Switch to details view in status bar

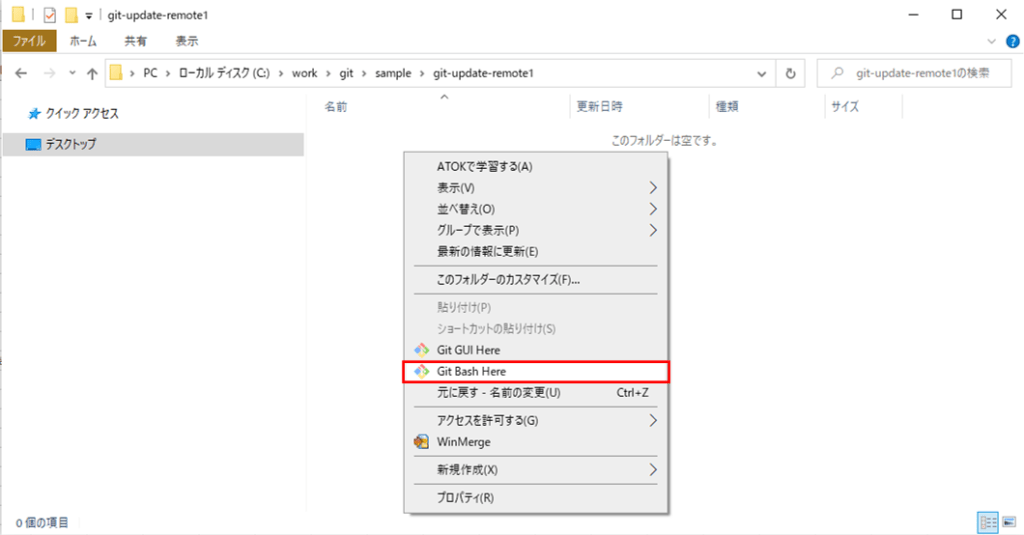[x=988, y=522]
